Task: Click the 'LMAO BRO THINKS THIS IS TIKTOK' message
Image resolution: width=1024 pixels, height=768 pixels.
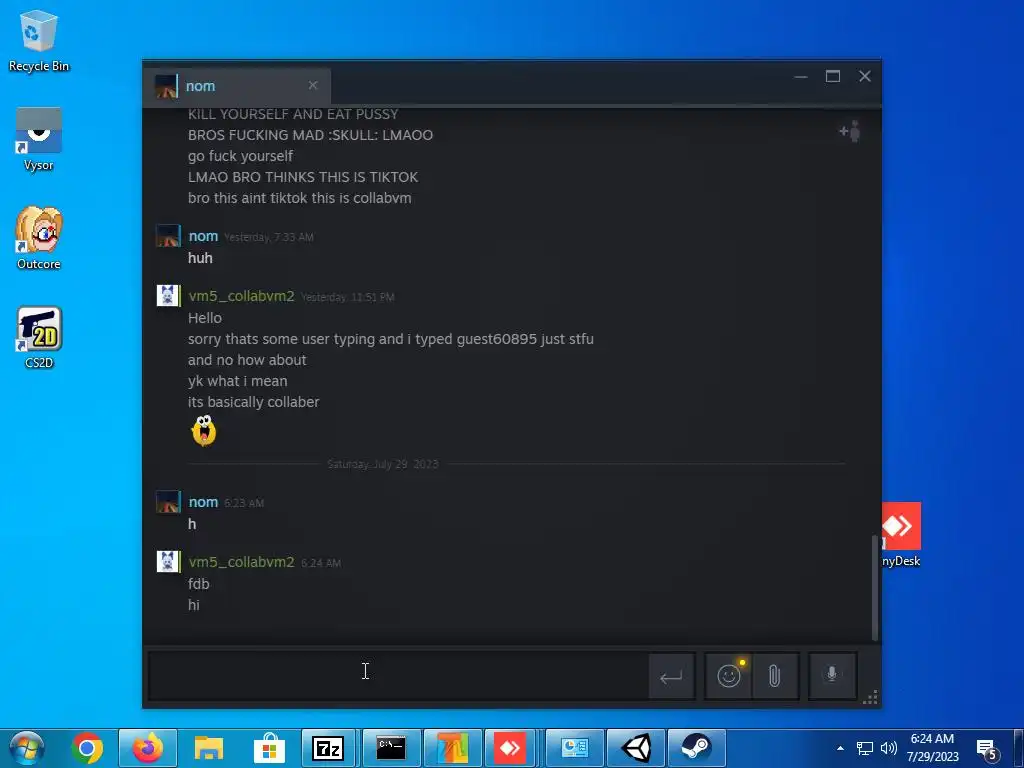Action: point(302,177)
